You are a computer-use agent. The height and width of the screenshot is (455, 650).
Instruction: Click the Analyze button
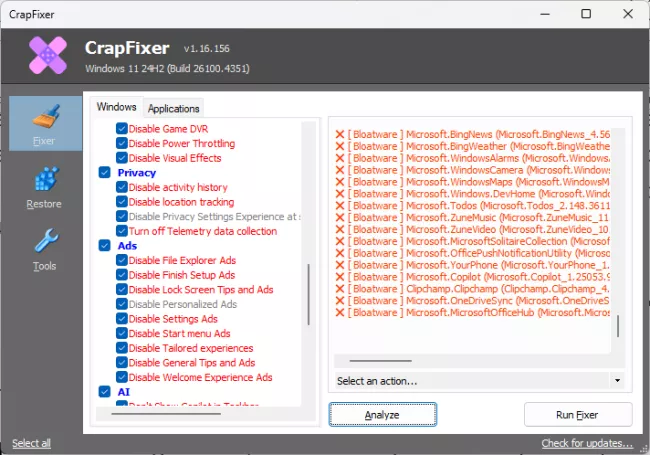coord(382,414)
